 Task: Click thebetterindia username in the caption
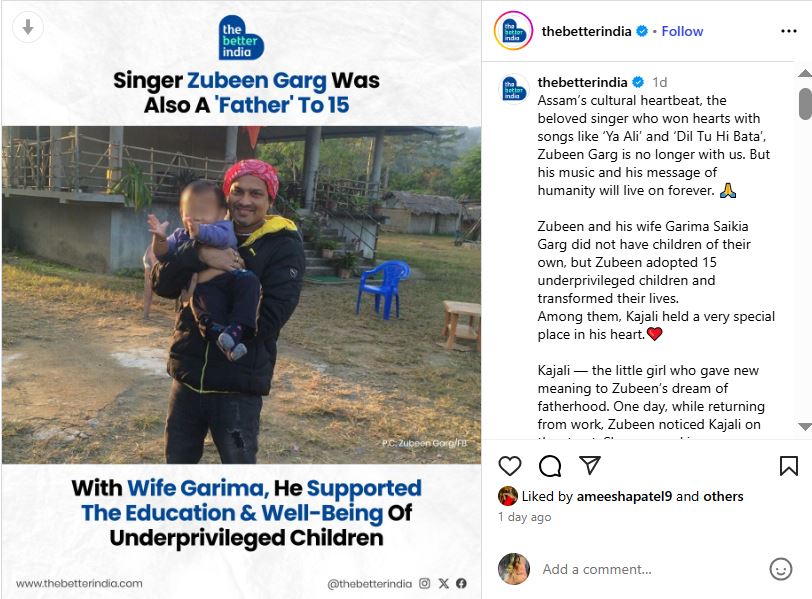[x=582, y=82]
